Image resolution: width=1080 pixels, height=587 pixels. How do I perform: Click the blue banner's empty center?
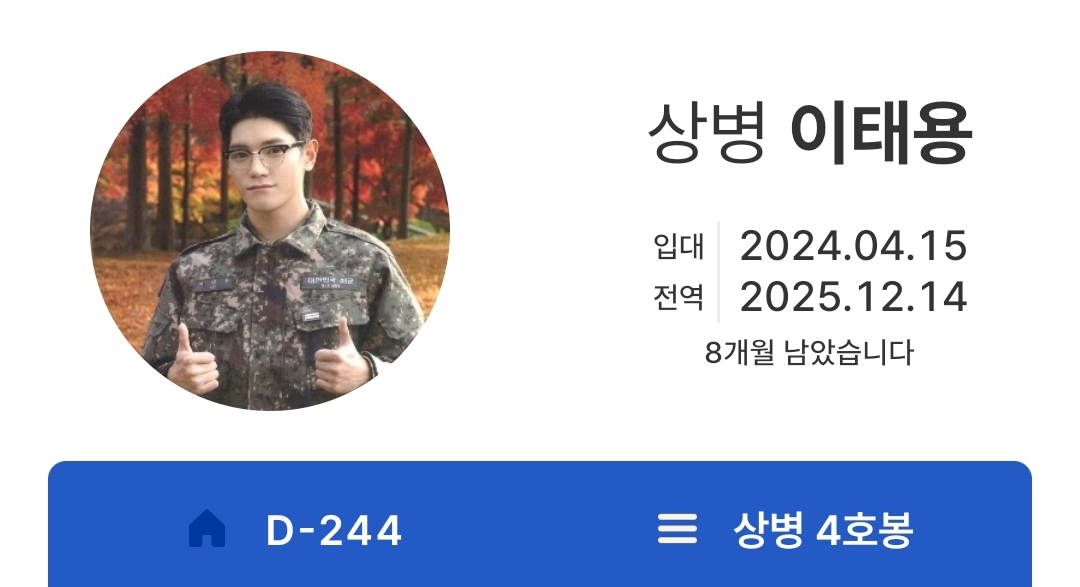pos(530,529)
